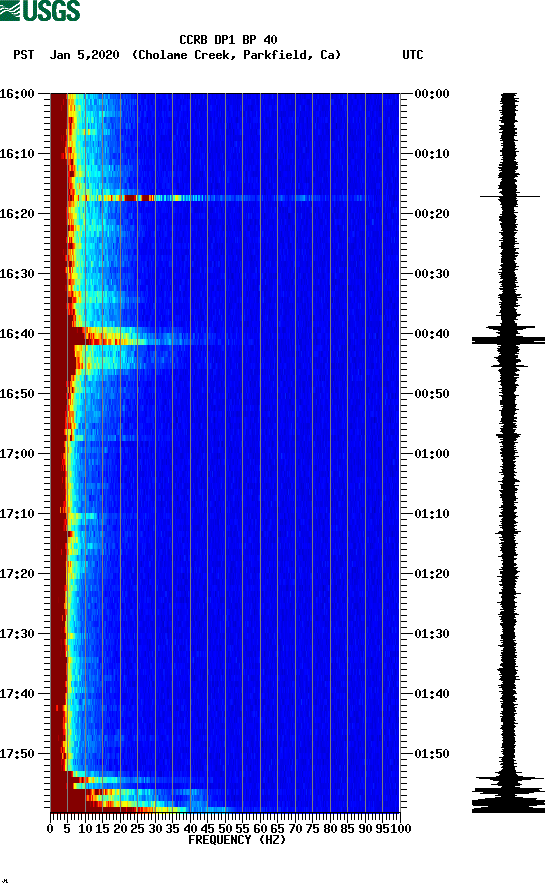Click the 16:00 PST time label

click(17, 94)
